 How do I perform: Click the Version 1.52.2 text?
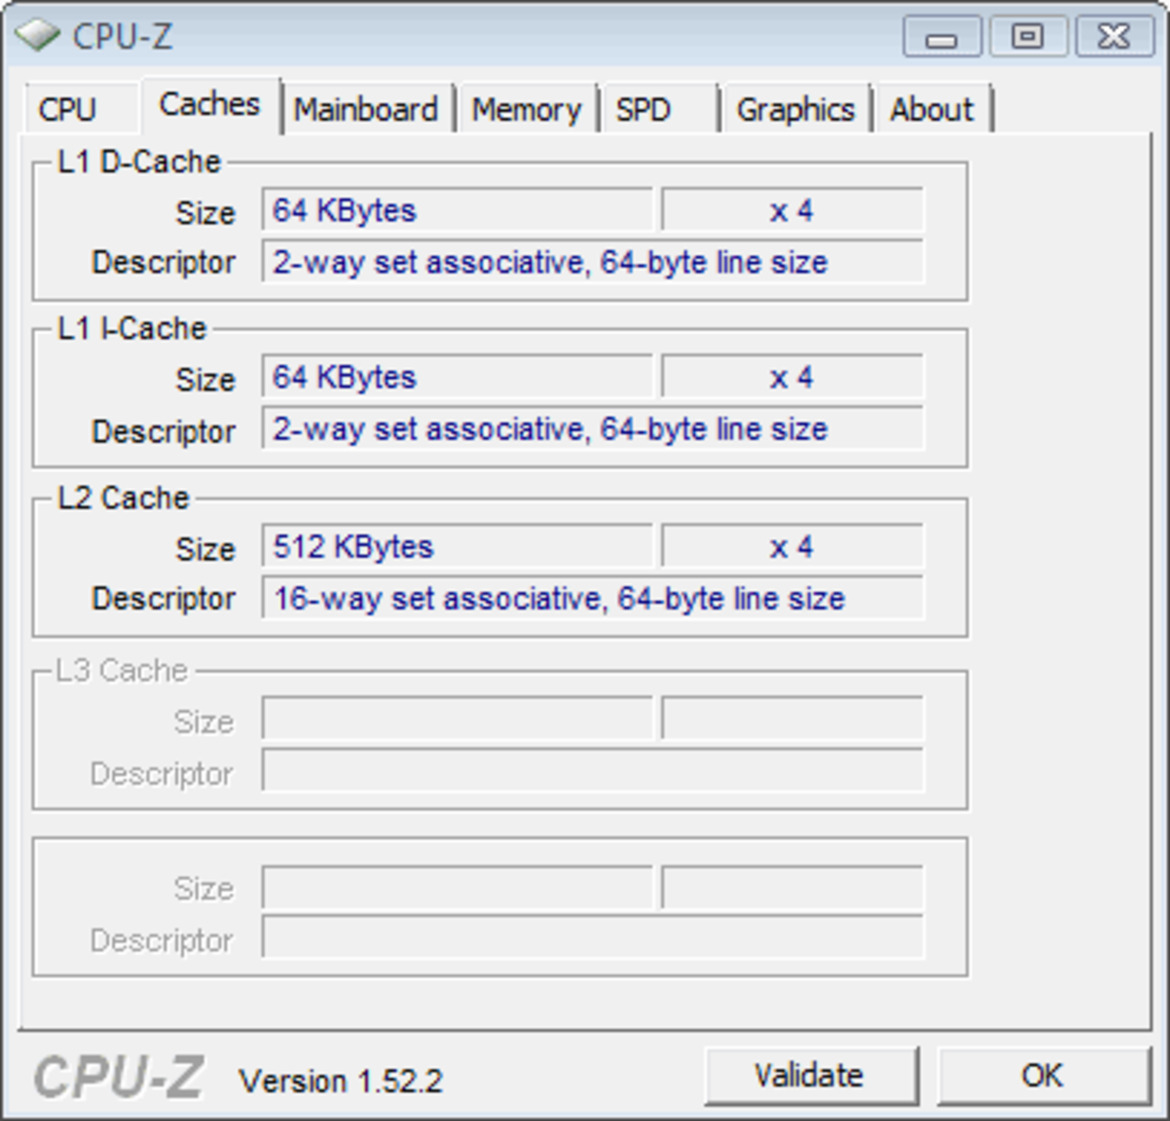pos(340,1081)
